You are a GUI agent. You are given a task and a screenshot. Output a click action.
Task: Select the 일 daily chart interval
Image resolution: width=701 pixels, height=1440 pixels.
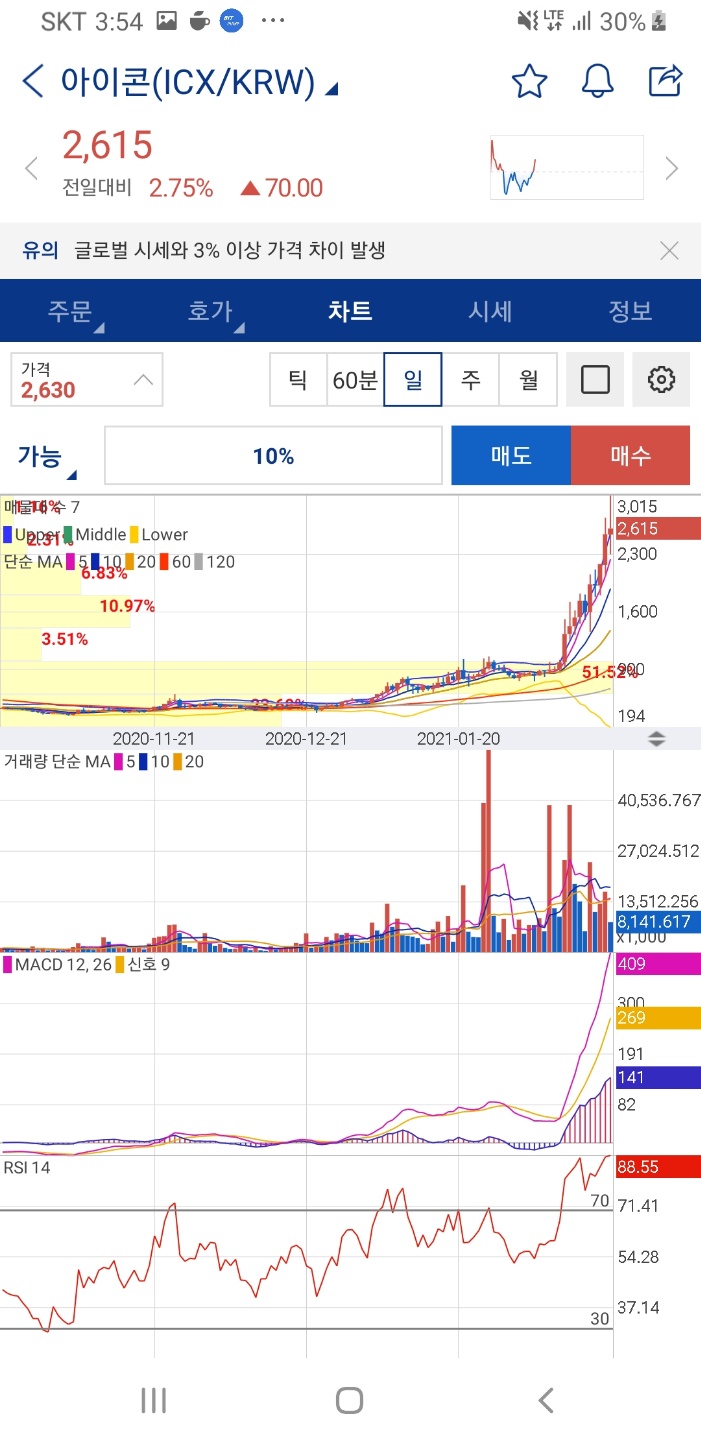(413, 380)
